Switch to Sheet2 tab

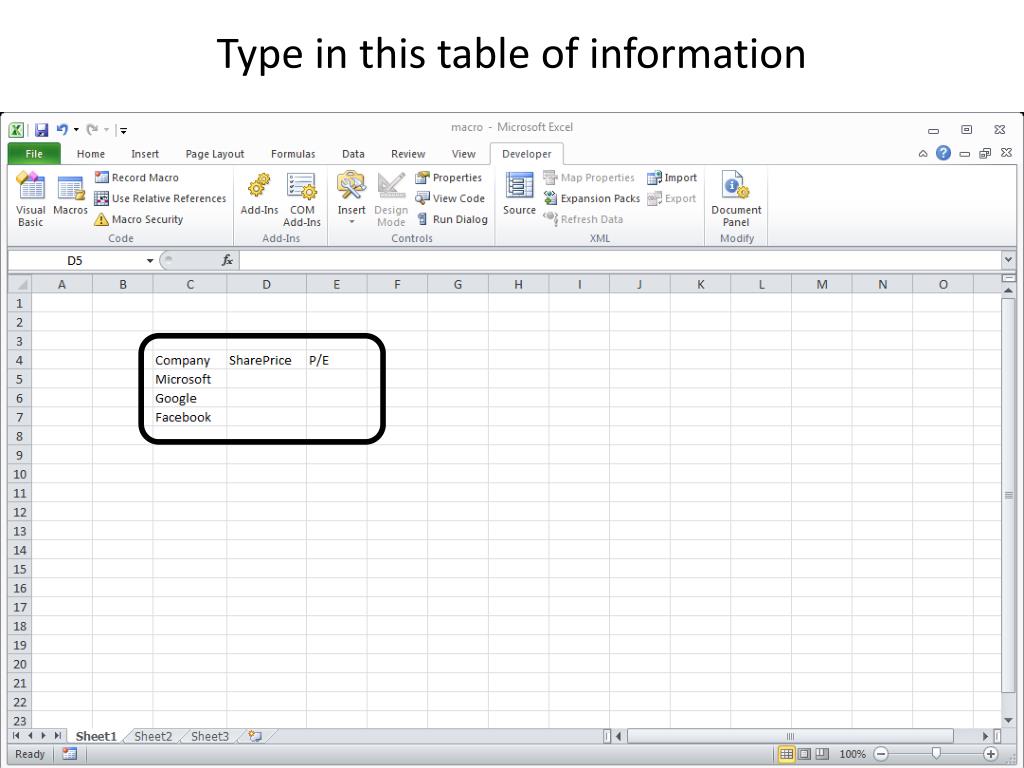(153, 736)
